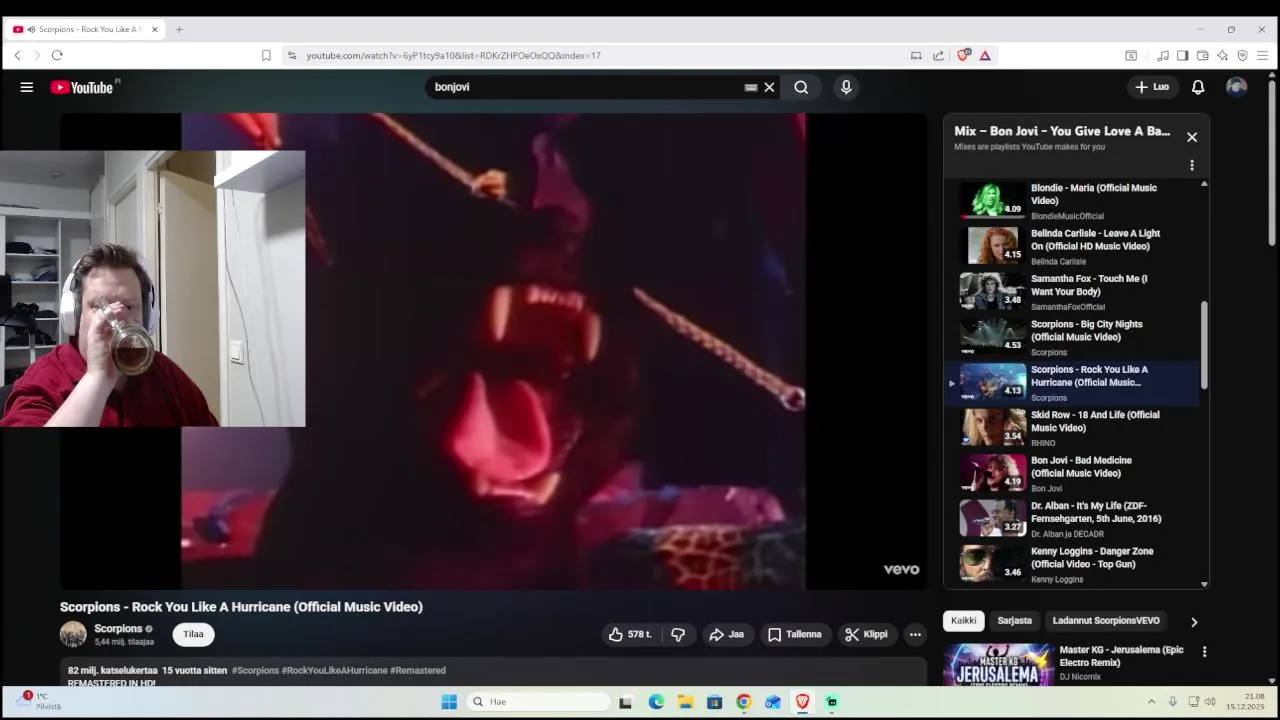Show more filter chips with right arrow
The image size is (1280, 720).
tap(1193, 622)
